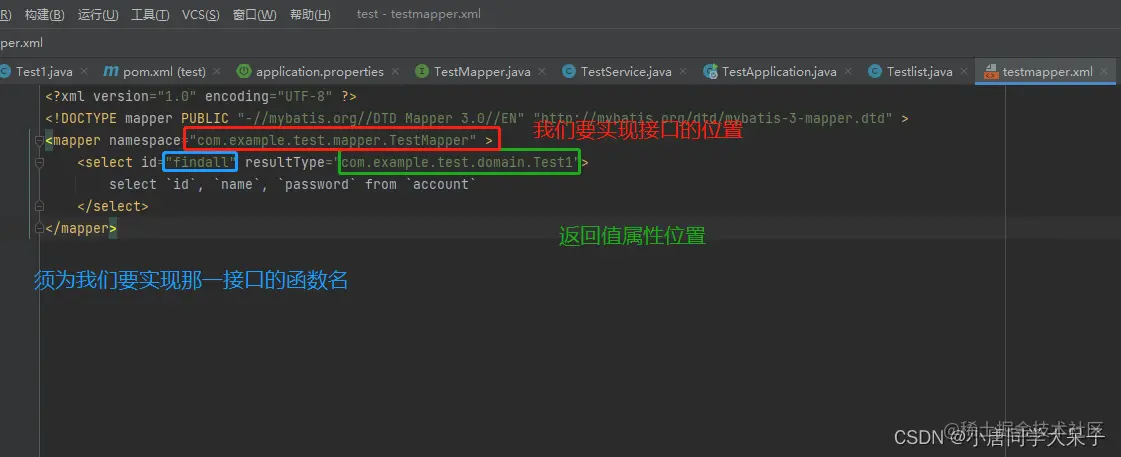Switch to the TestApplication.java tab
The image size is (1121, 457).
779,72
